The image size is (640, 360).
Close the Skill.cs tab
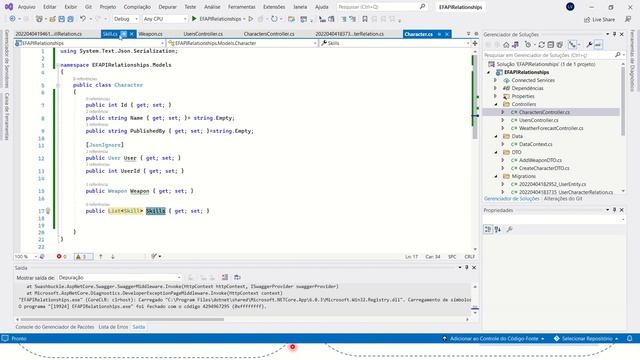[132, 34]
